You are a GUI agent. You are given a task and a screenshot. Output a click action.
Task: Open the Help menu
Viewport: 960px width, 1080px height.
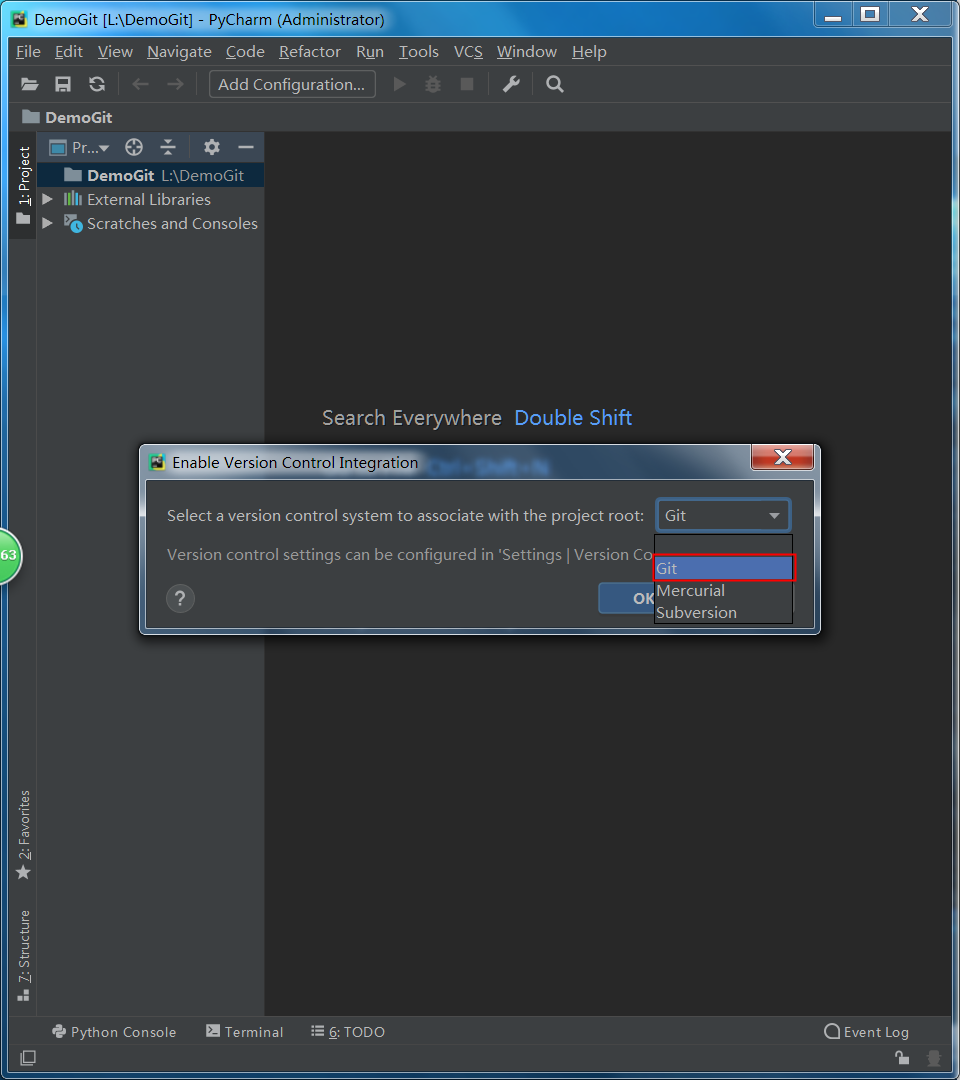coord(589,52)
